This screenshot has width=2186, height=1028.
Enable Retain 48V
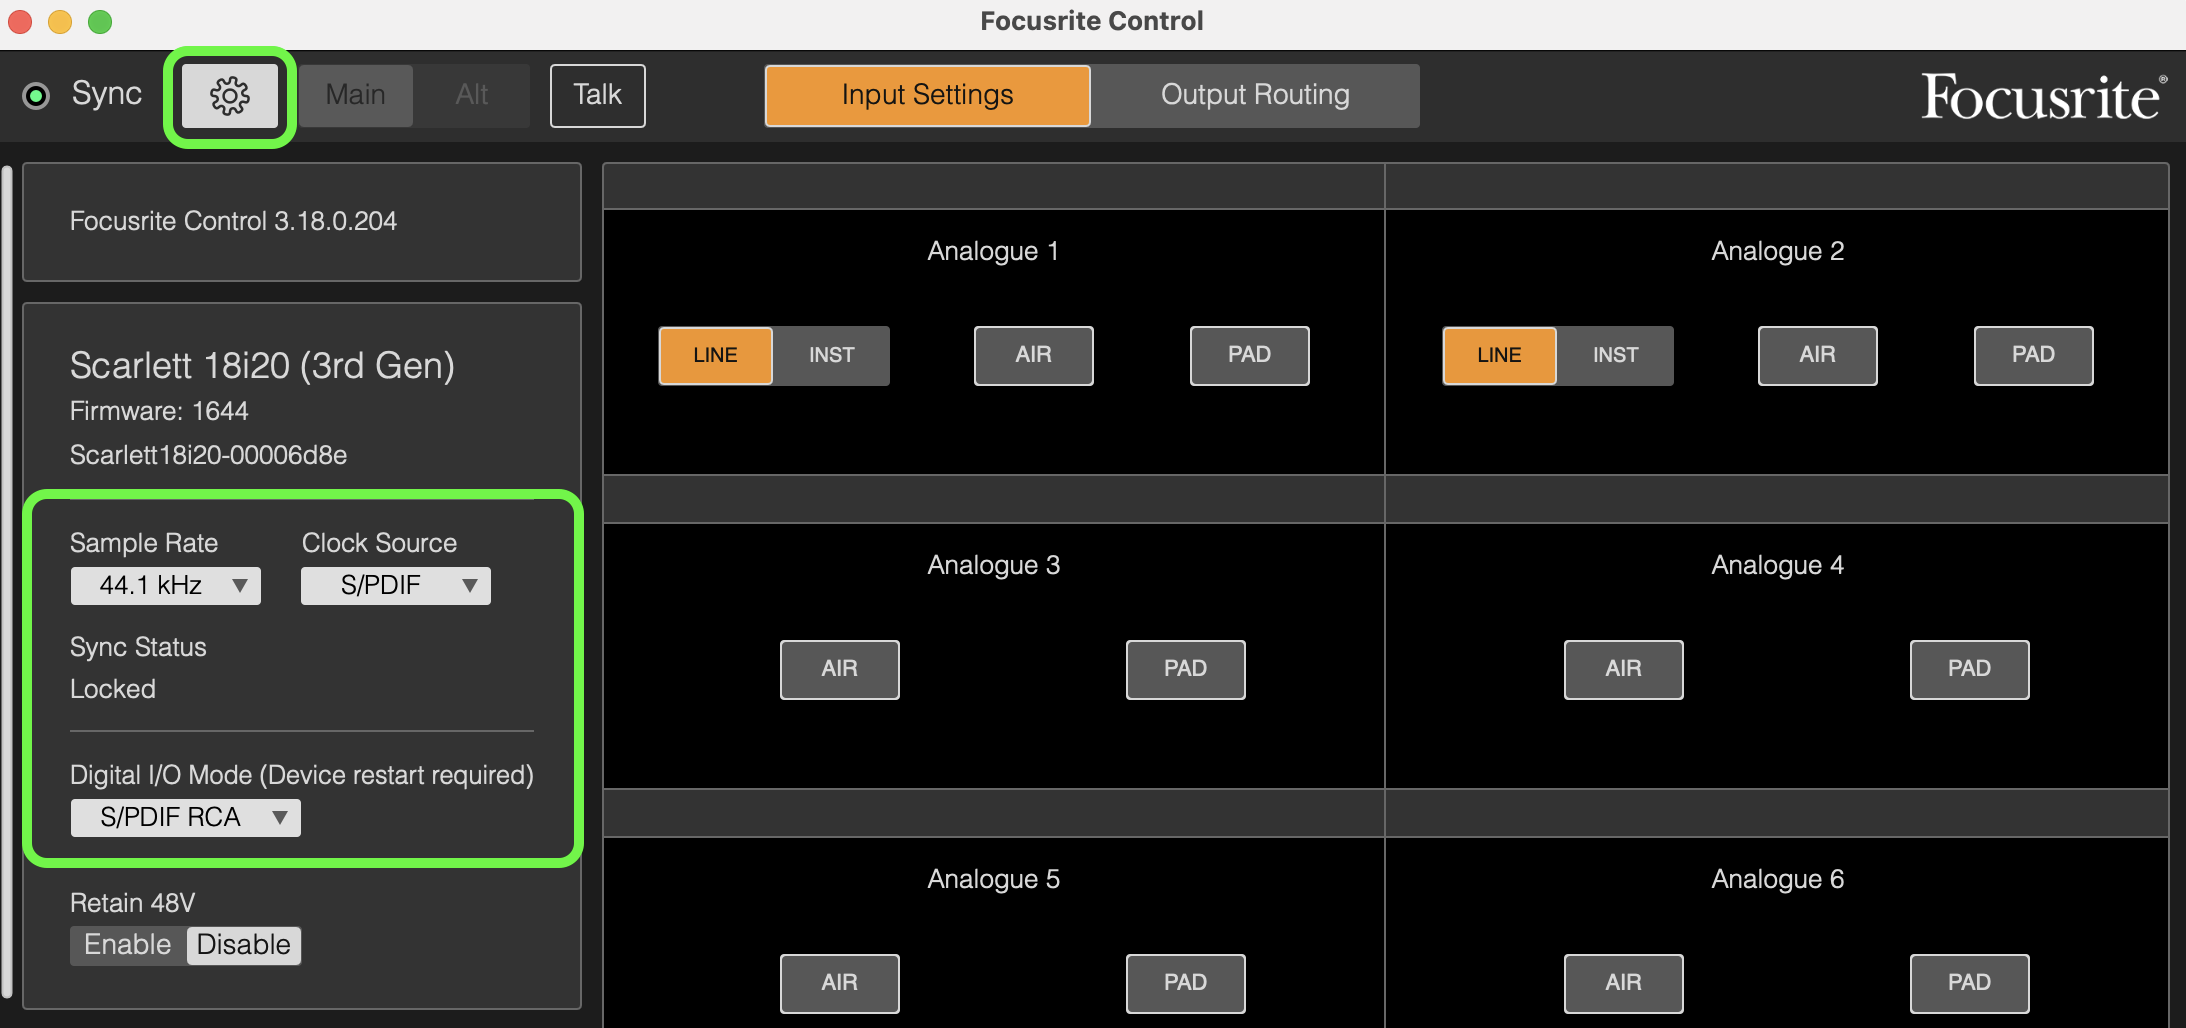(x=127, y=944)
